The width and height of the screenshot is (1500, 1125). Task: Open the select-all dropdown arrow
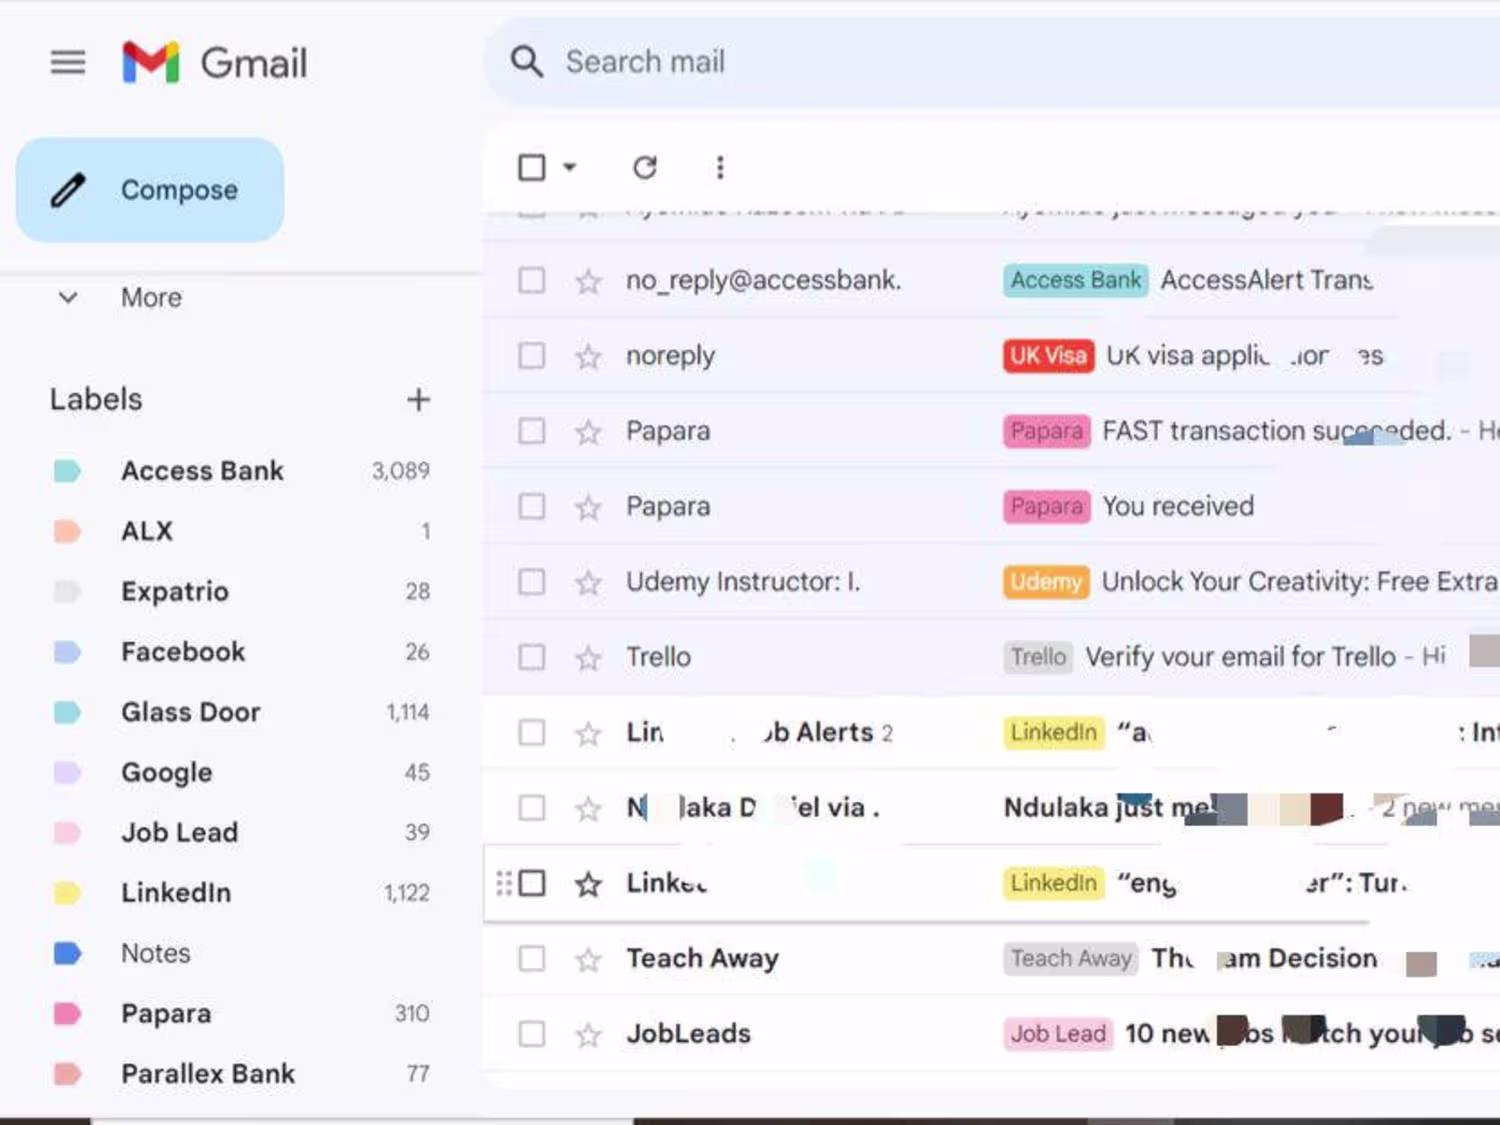click(570, 167)
